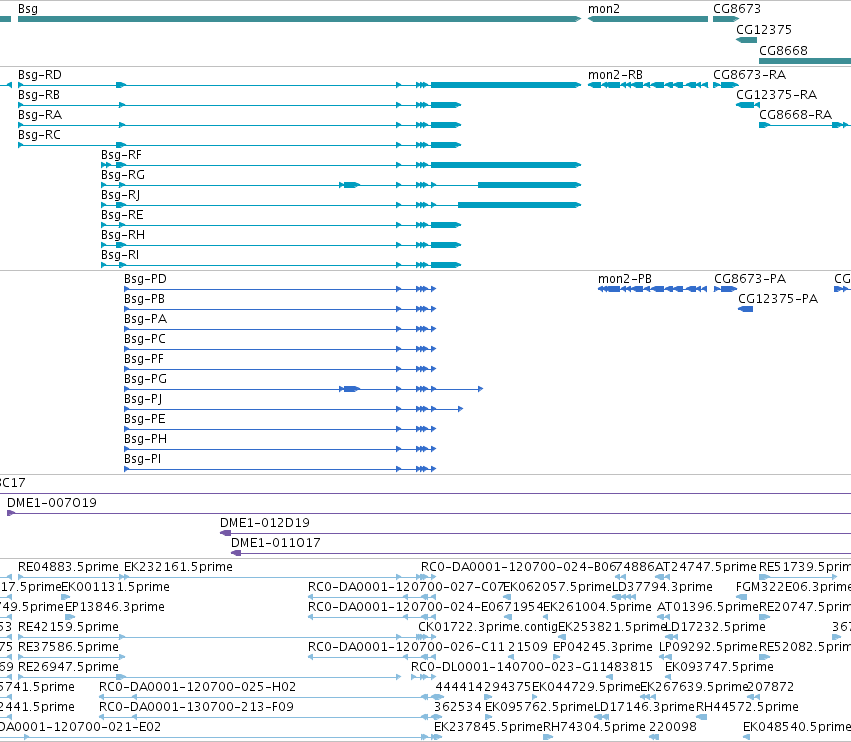Select the RC0-DL0001-140700-023-G11 label
This screenshot has height=742, width=851.
(509, 667)
